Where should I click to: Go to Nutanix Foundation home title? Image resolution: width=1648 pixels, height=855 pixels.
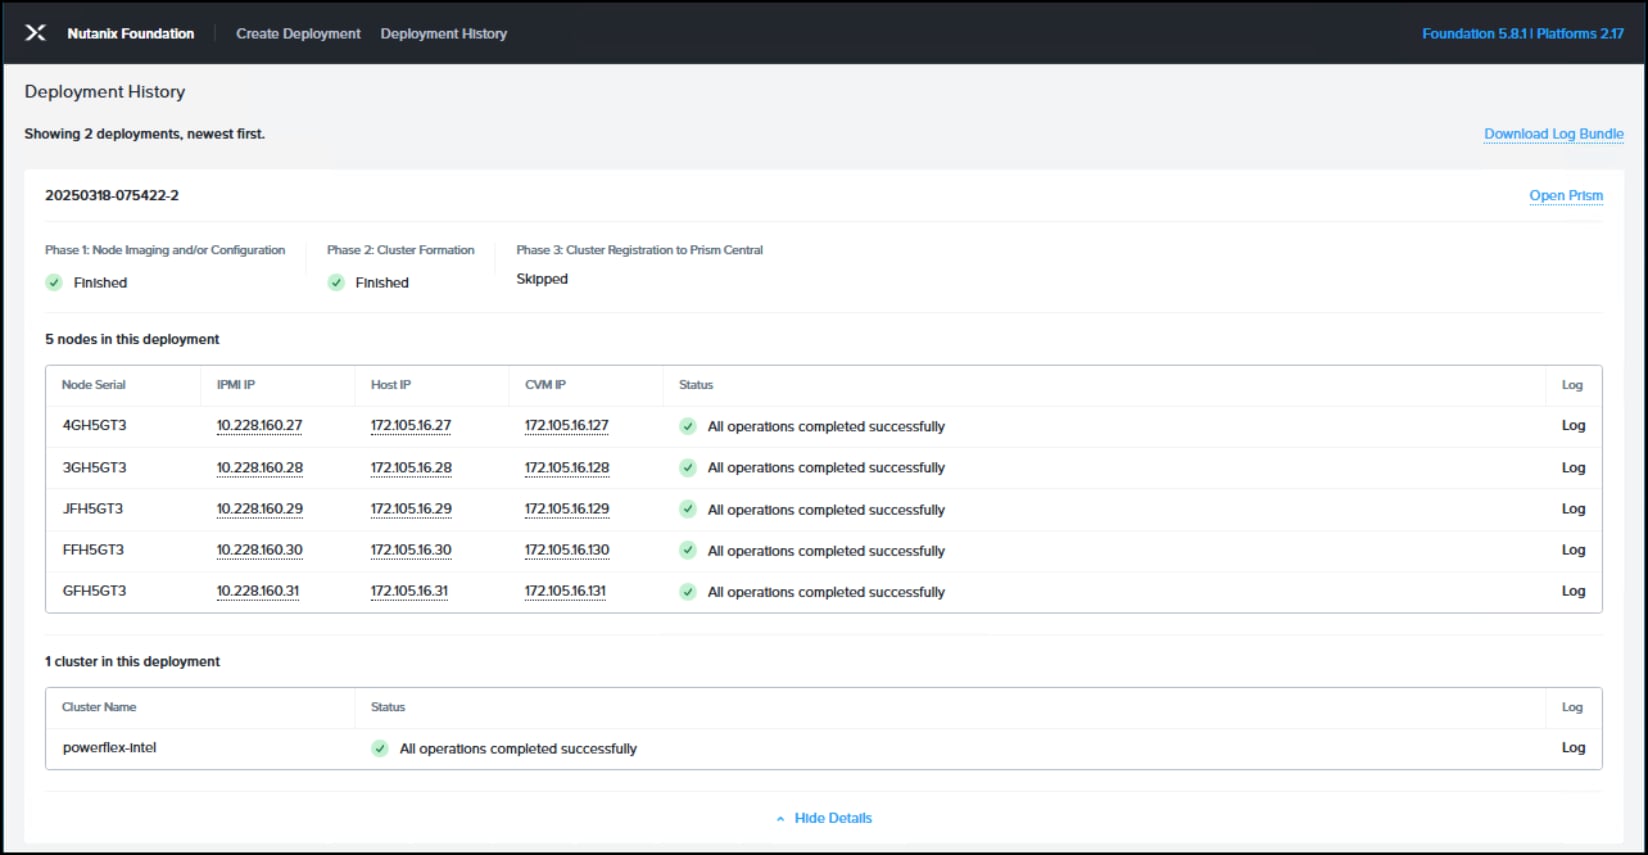(131, 33)
